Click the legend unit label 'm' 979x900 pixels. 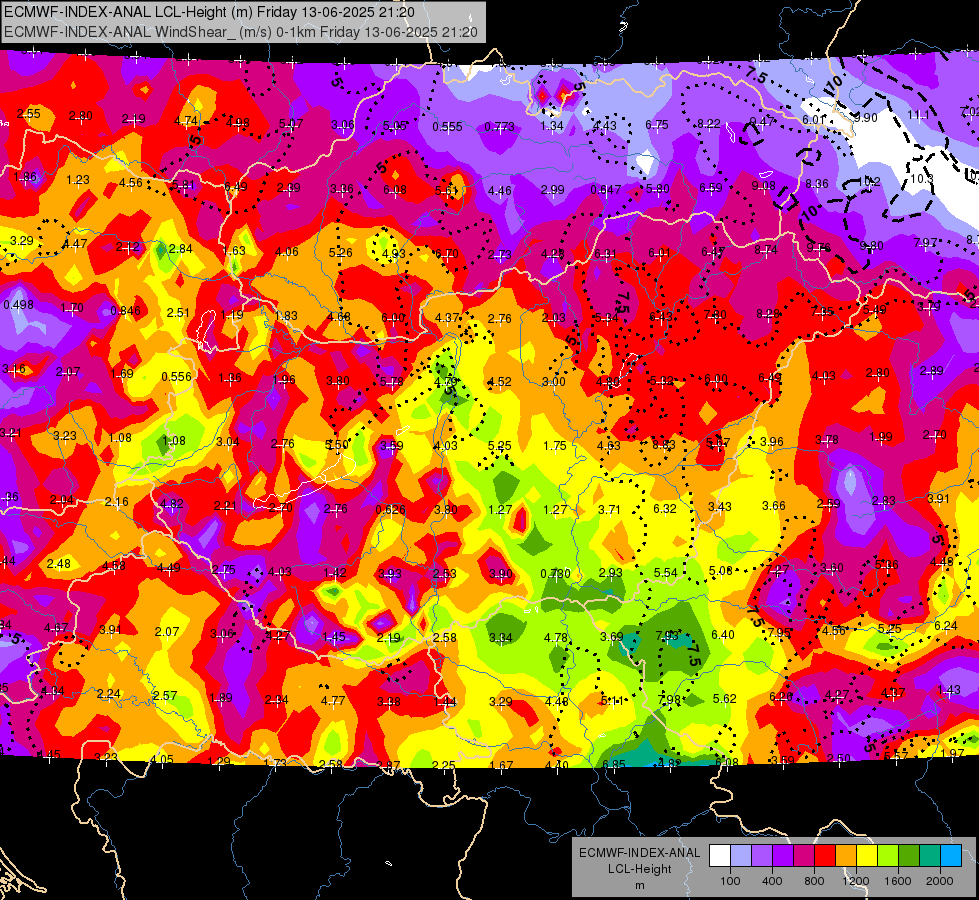point(639,885)
